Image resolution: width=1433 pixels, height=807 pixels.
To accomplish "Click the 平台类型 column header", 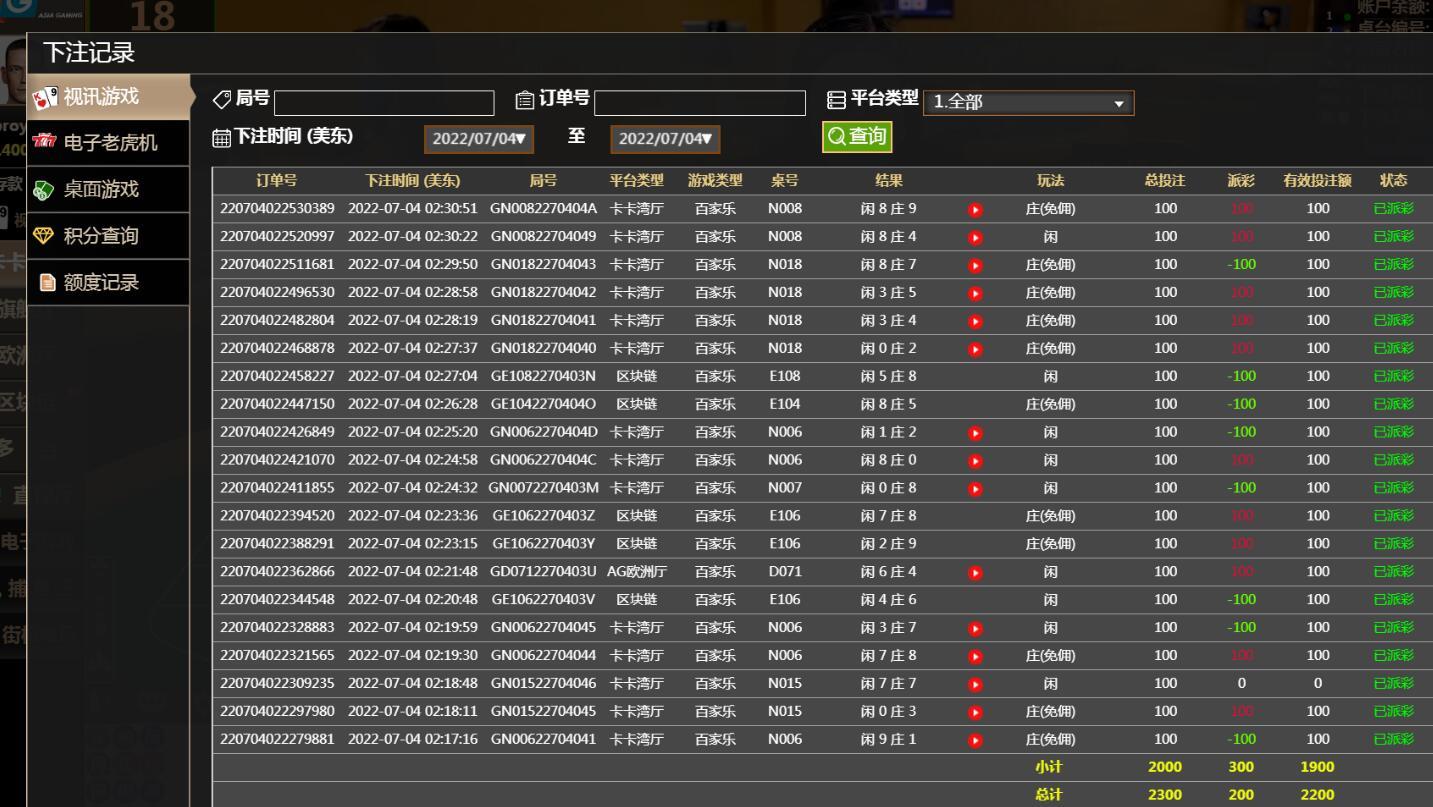I will tap(637, 181).
